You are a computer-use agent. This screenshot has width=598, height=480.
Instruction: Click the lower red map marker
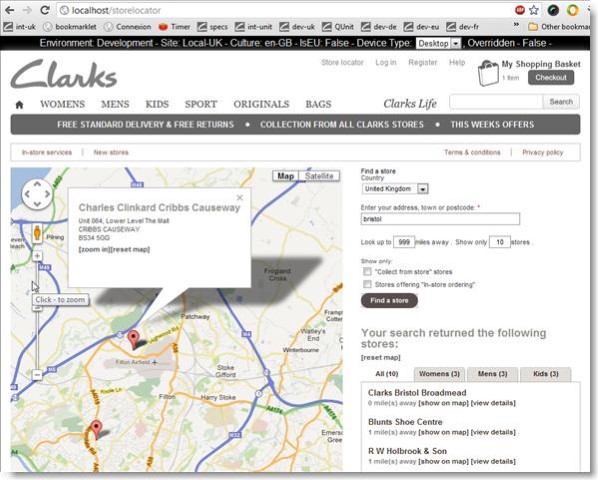coord(96,429)
